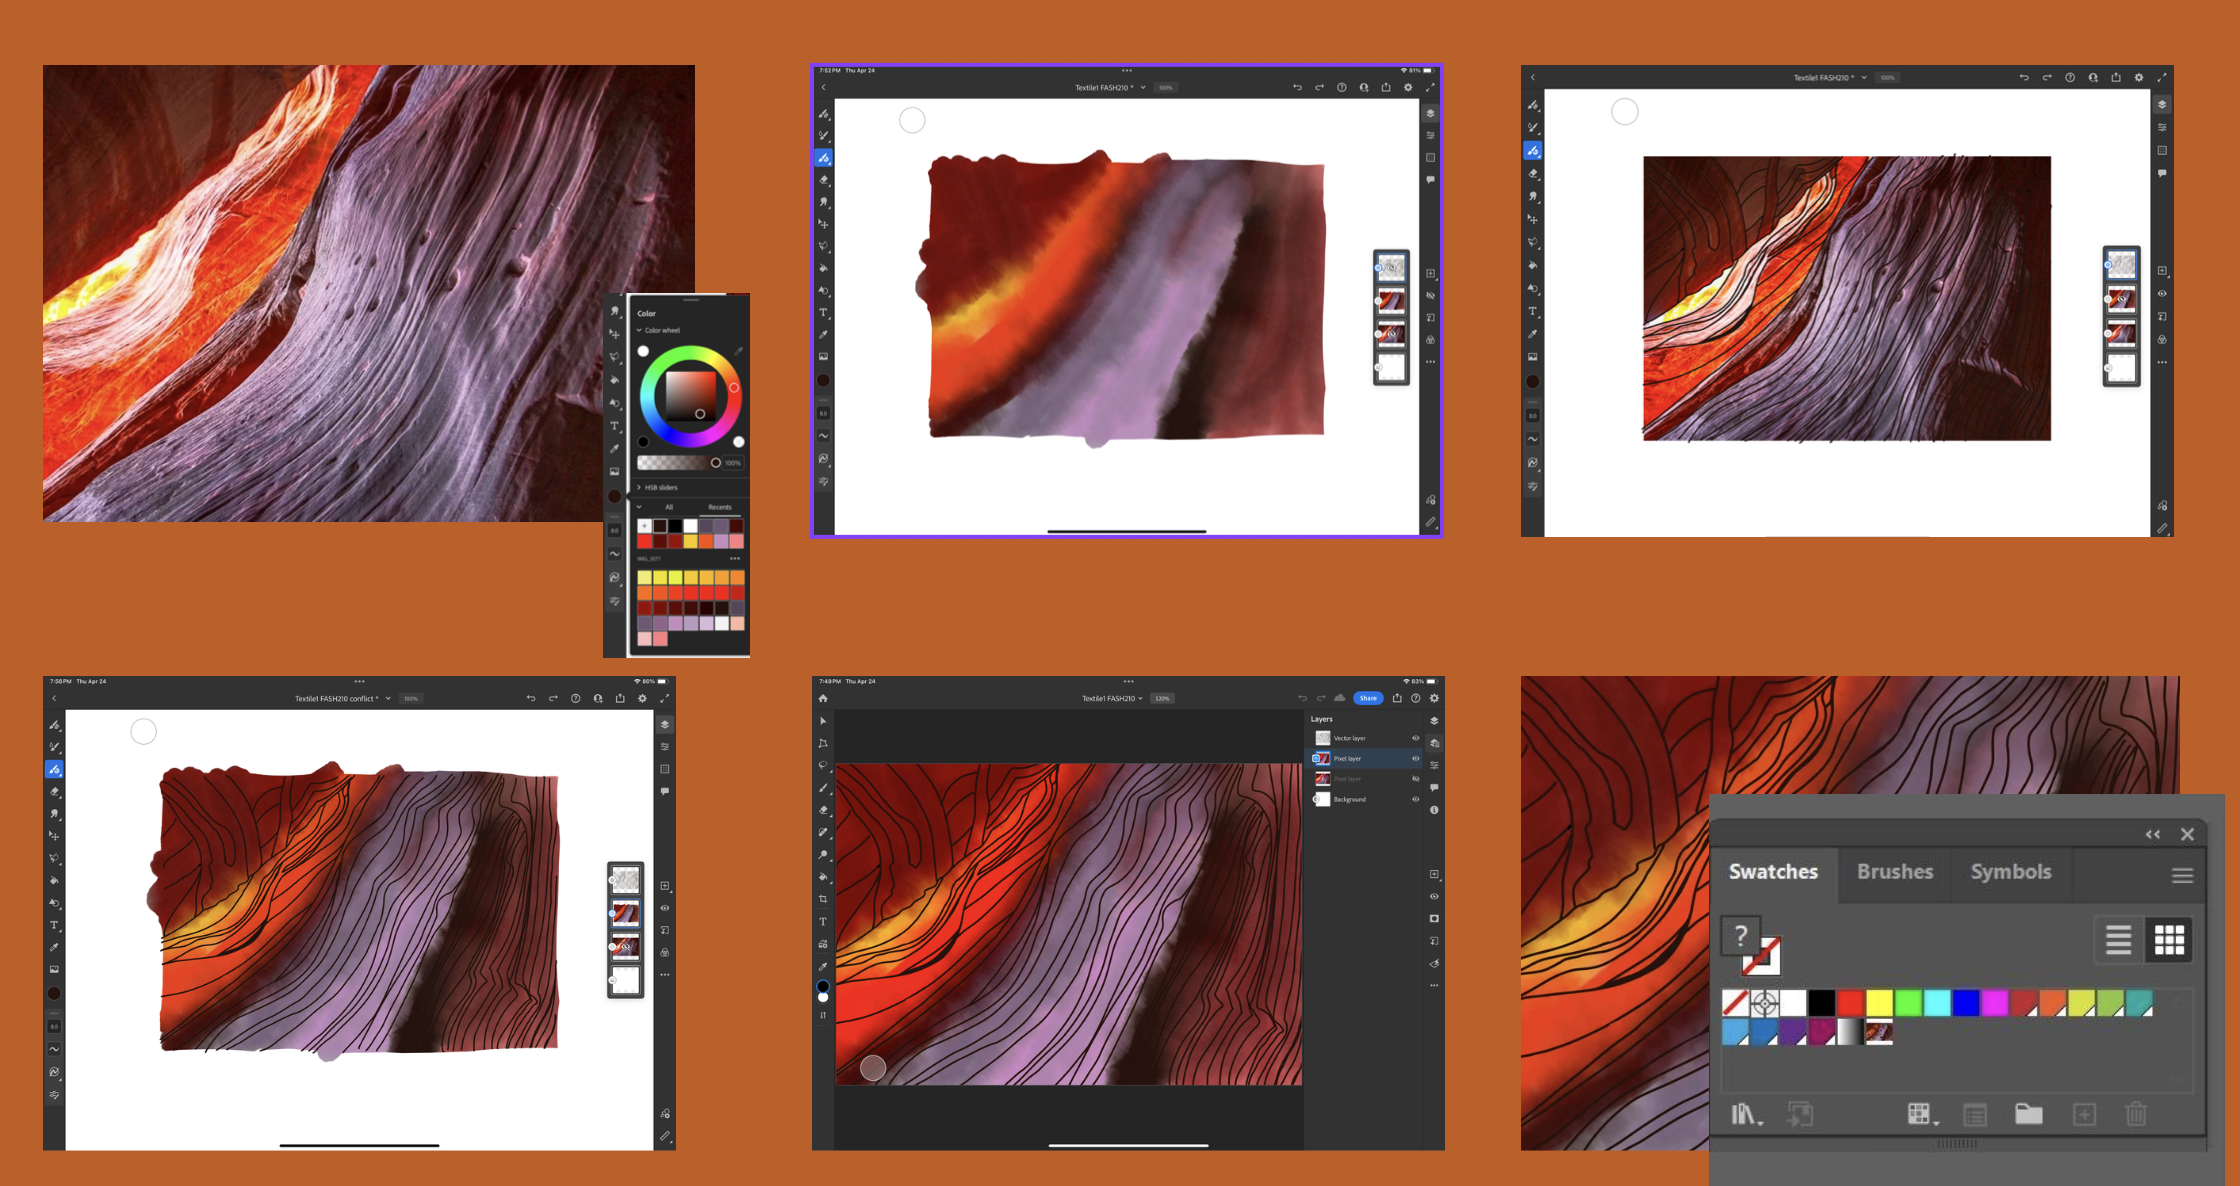Collapse the Swatches panel with the double arrows
The image size is (2240, 1186).
coord(2152,834)
